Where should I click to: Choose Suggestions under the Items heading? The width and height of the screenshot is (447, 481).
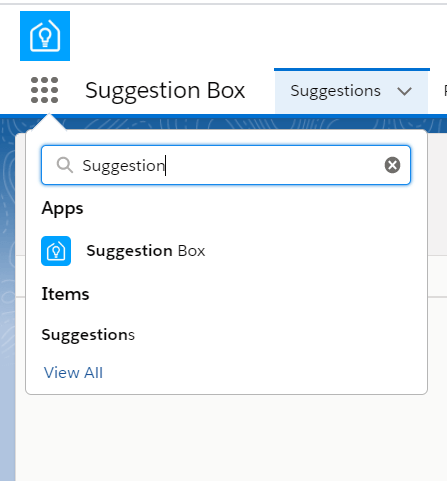coord(88,335)
